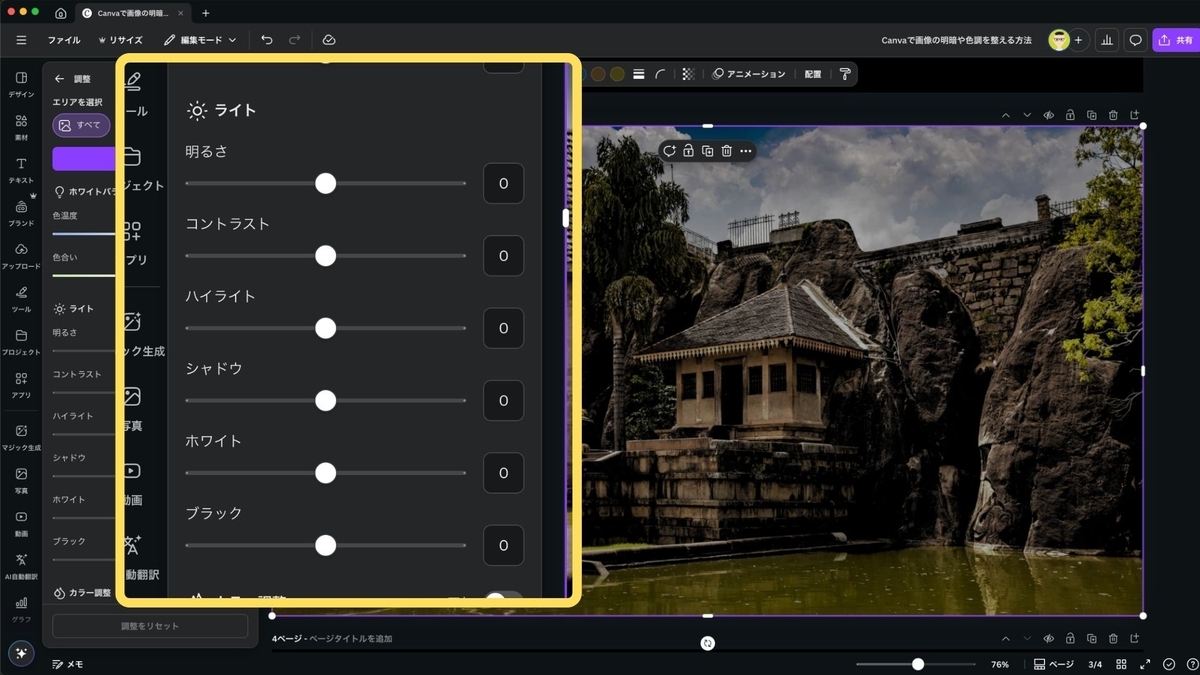Click the 共有 share button
The image size is (1200, 675).
[x=1175, y=40]
